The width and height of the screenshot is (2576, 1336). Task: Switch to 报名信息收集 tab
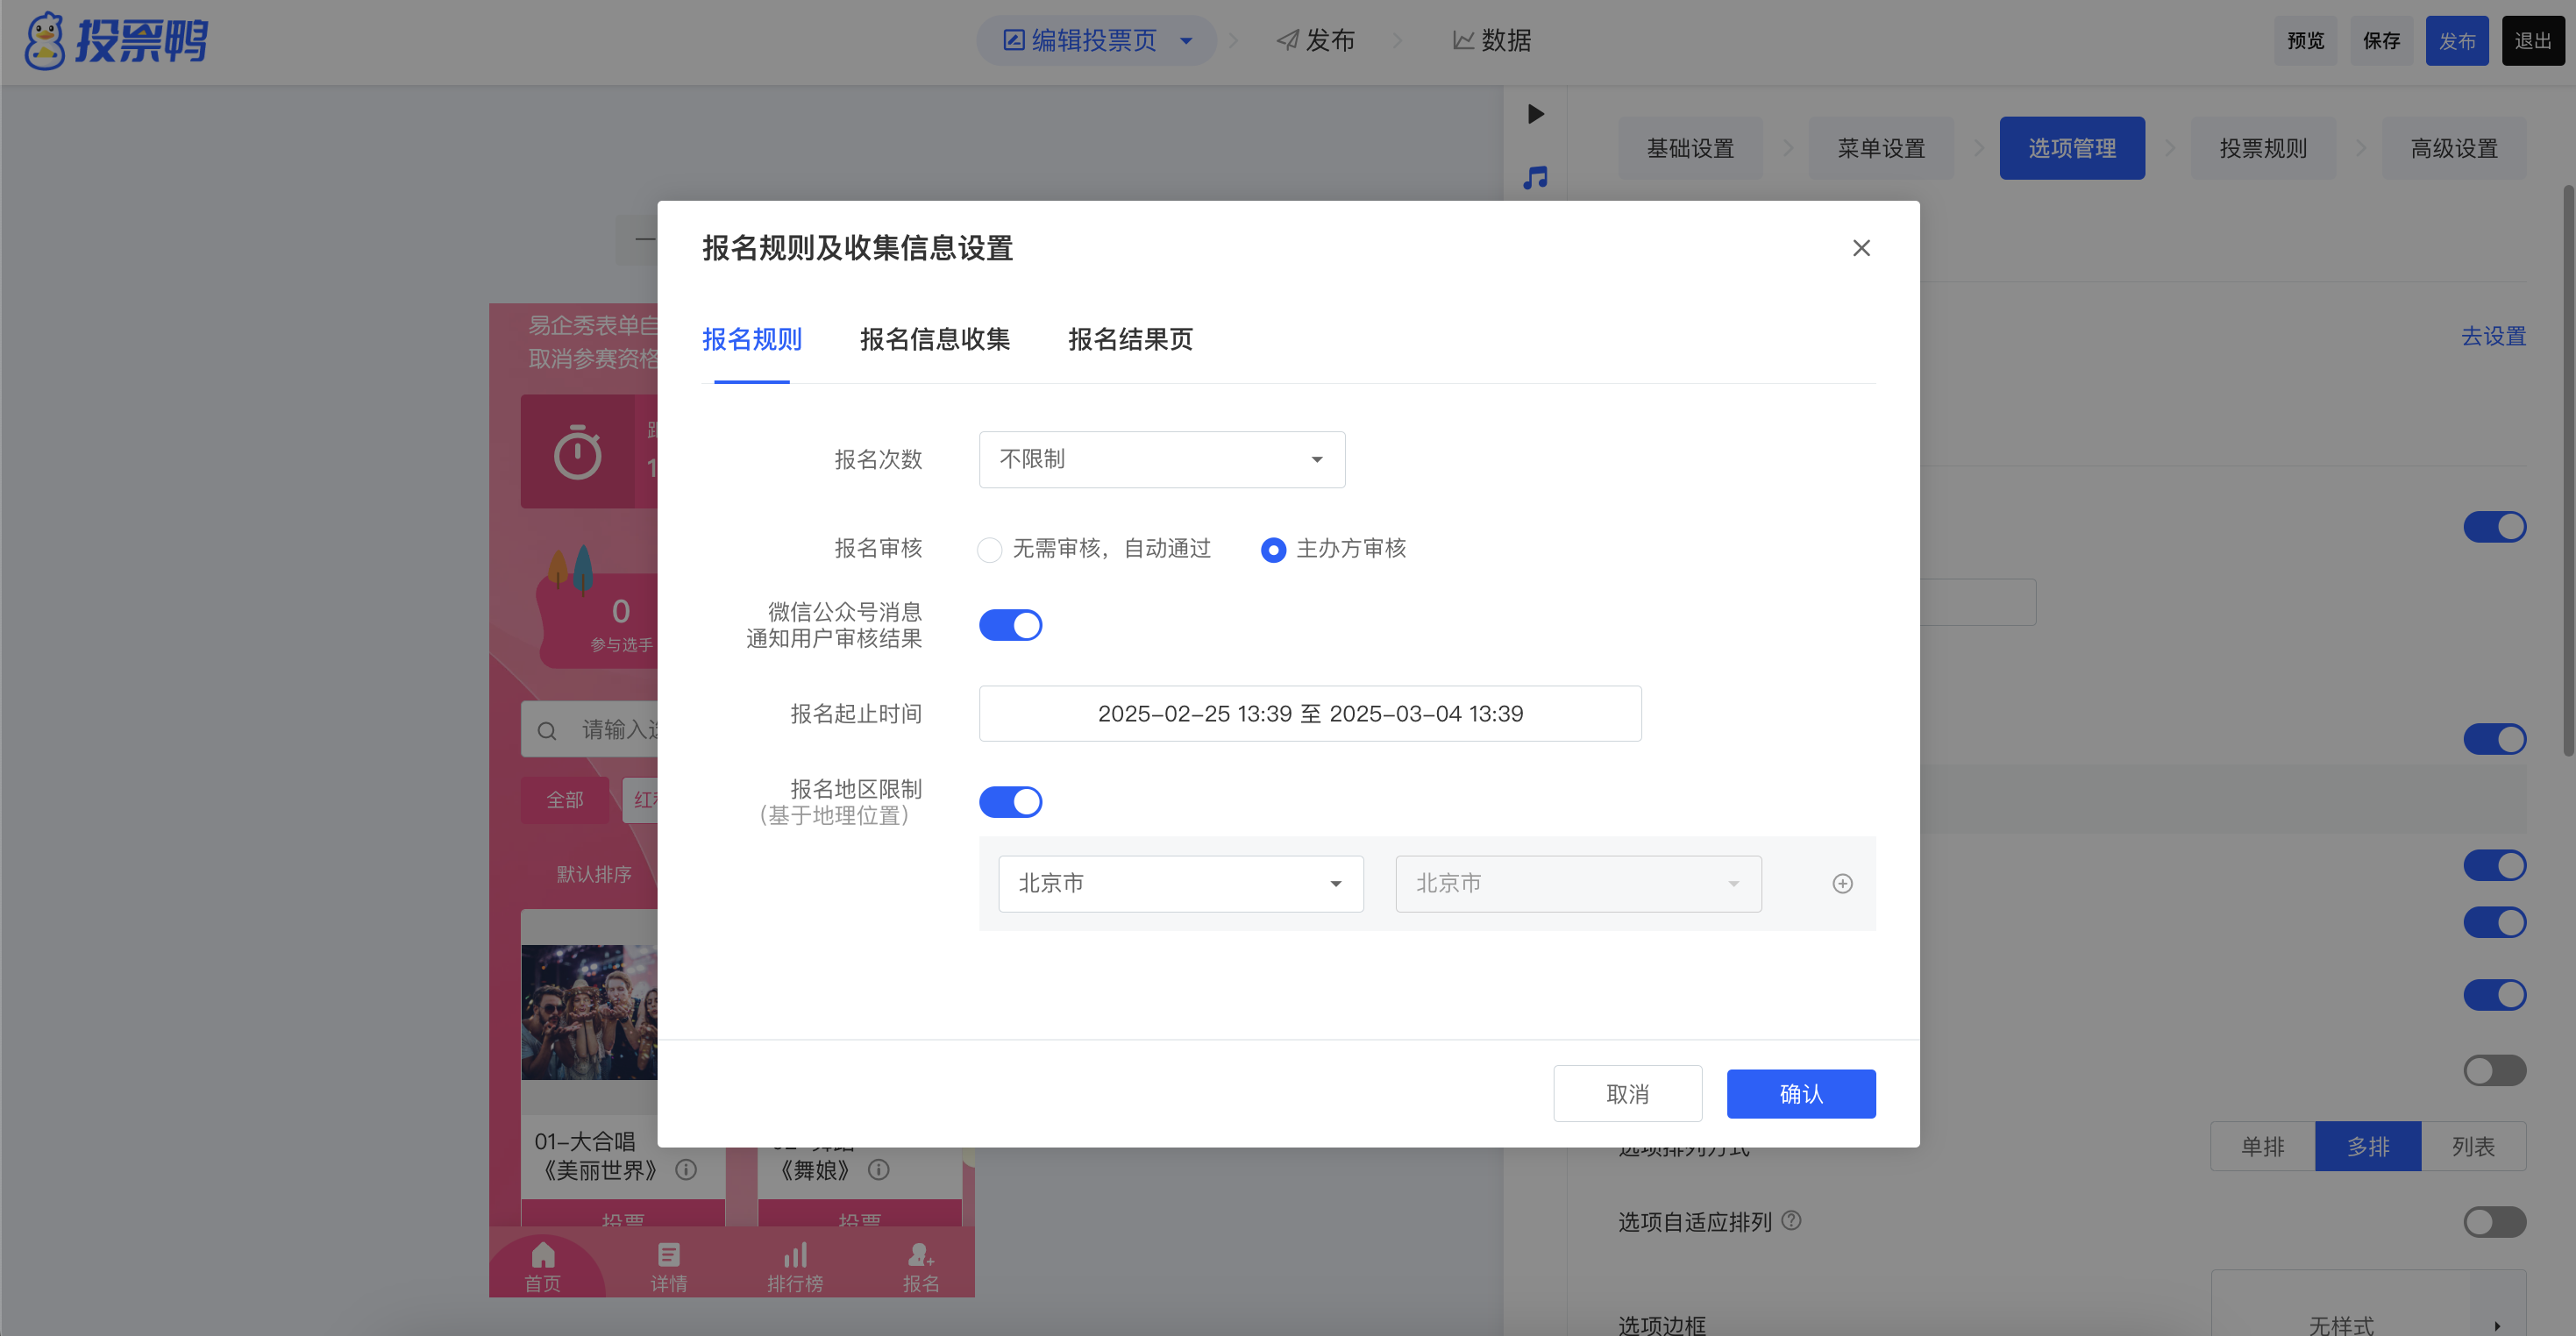pos(934,340)
